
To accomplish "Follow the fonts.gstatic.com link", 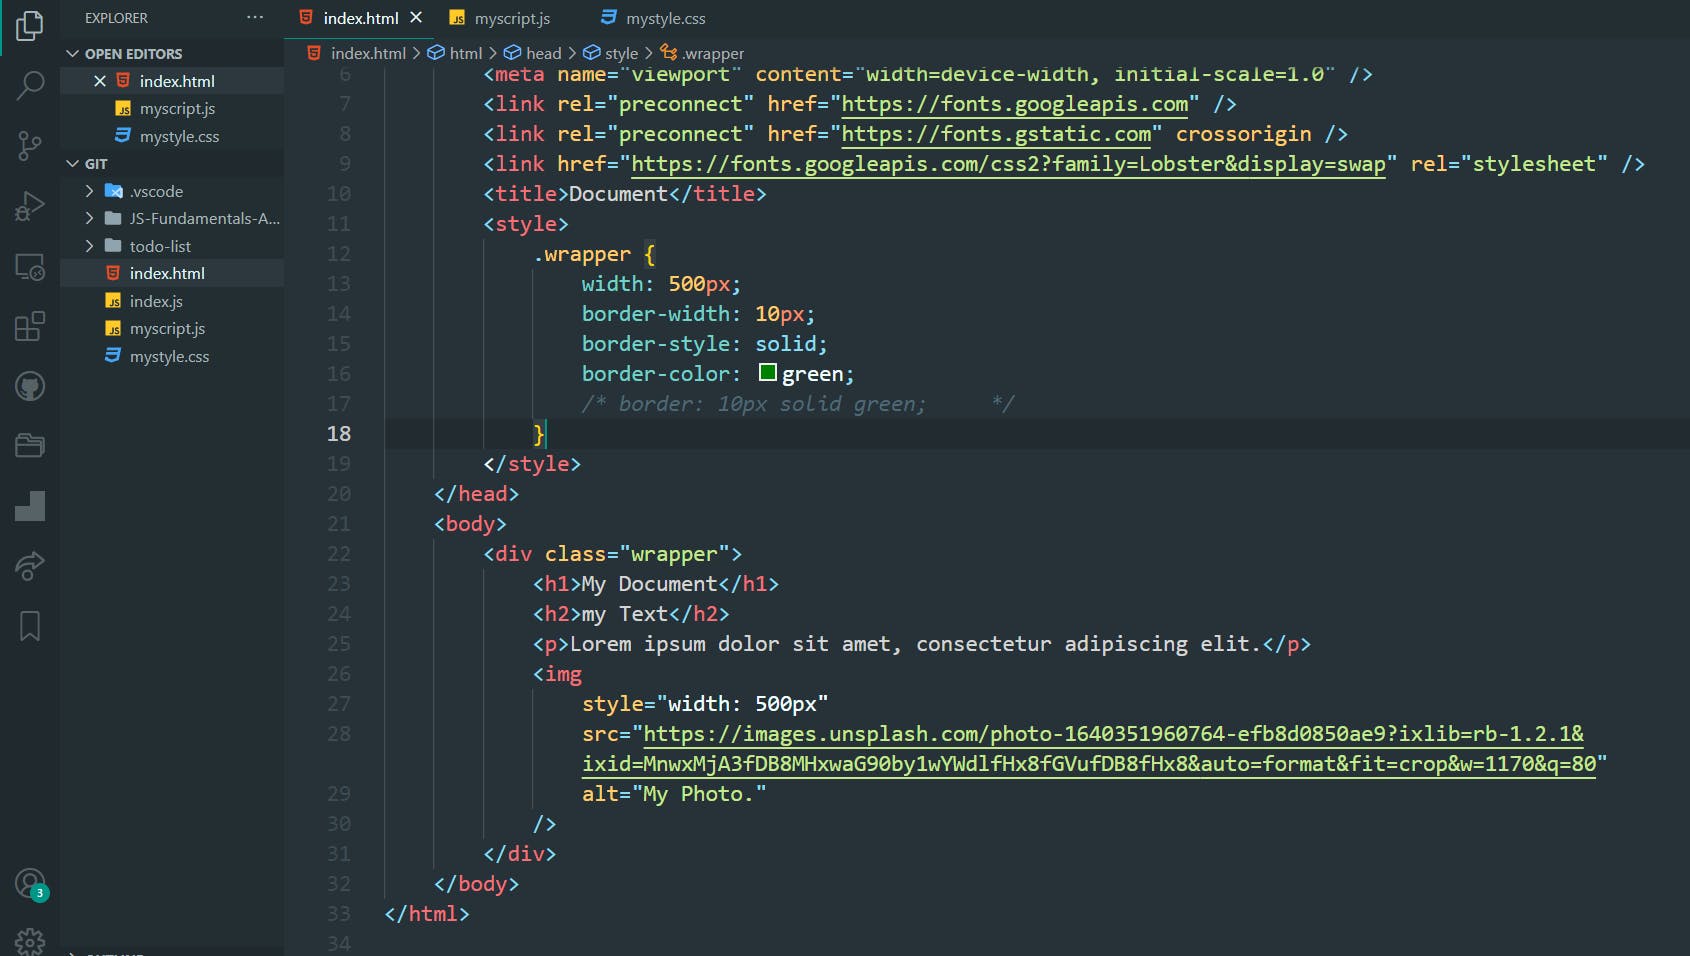I will pos(996,134).
